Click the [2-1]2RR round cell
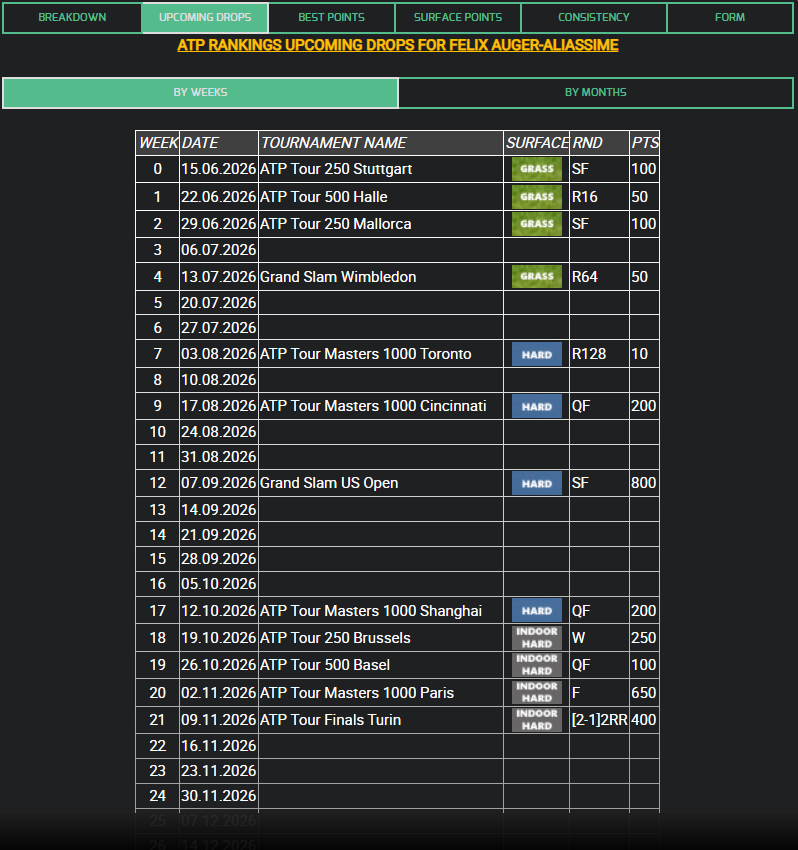 600,720
